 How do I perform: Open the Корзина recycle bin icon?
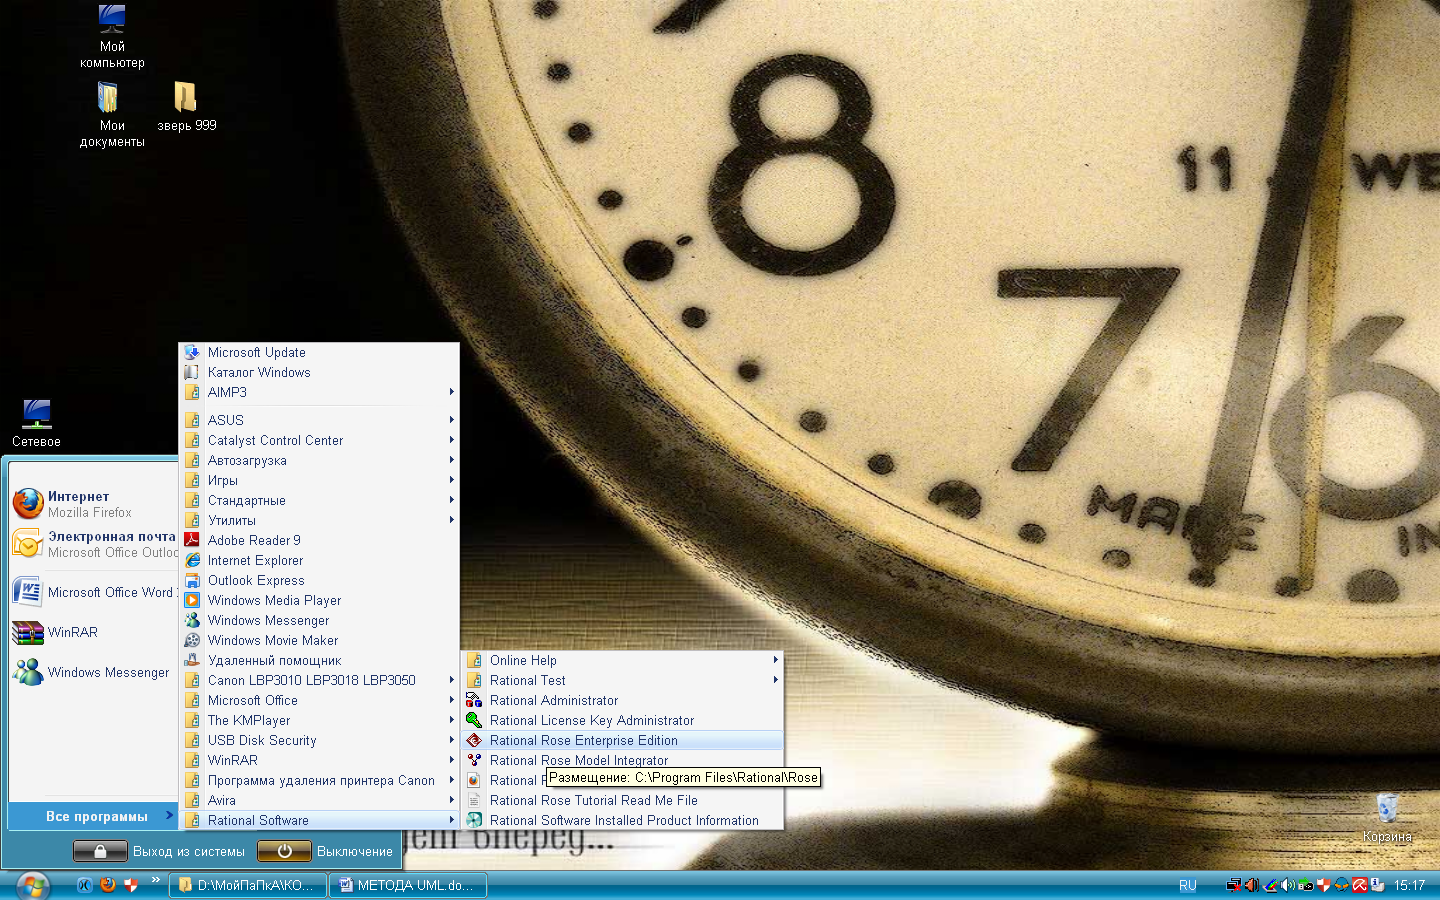tap(1387, 818)
